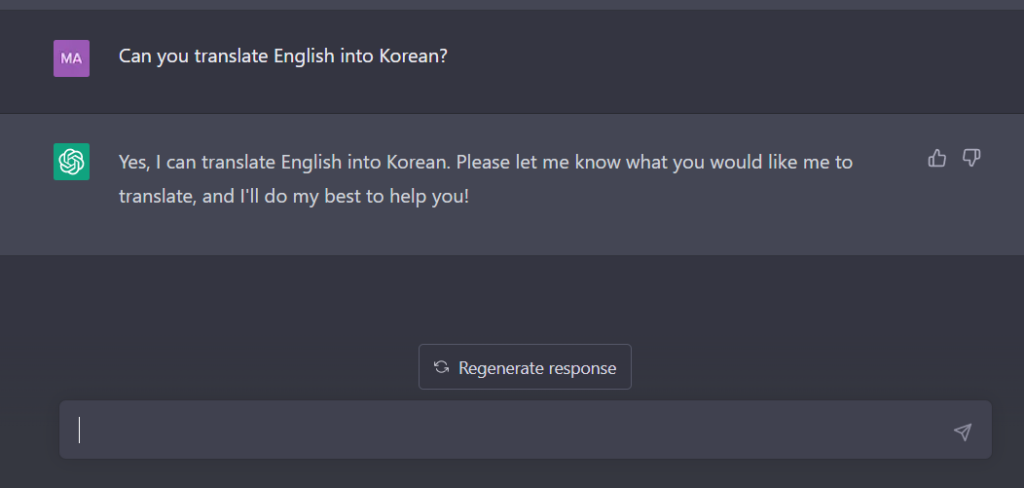Click the user question about Korean translation
The width and height of the screenshot is (1024, 488).
[283, 56]
